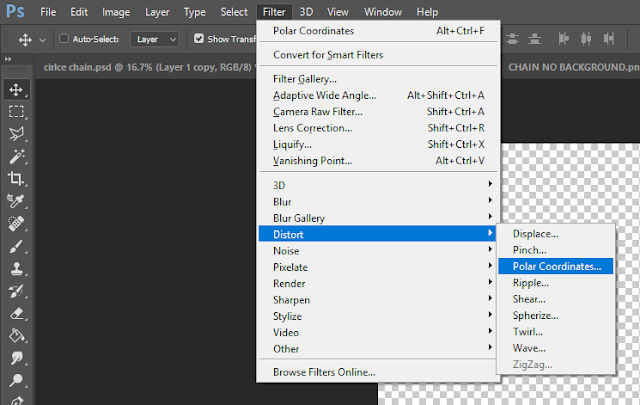Toggle the Auto-Select checkbox
This screenshot has width=640, height=405.
click(64, 39)
